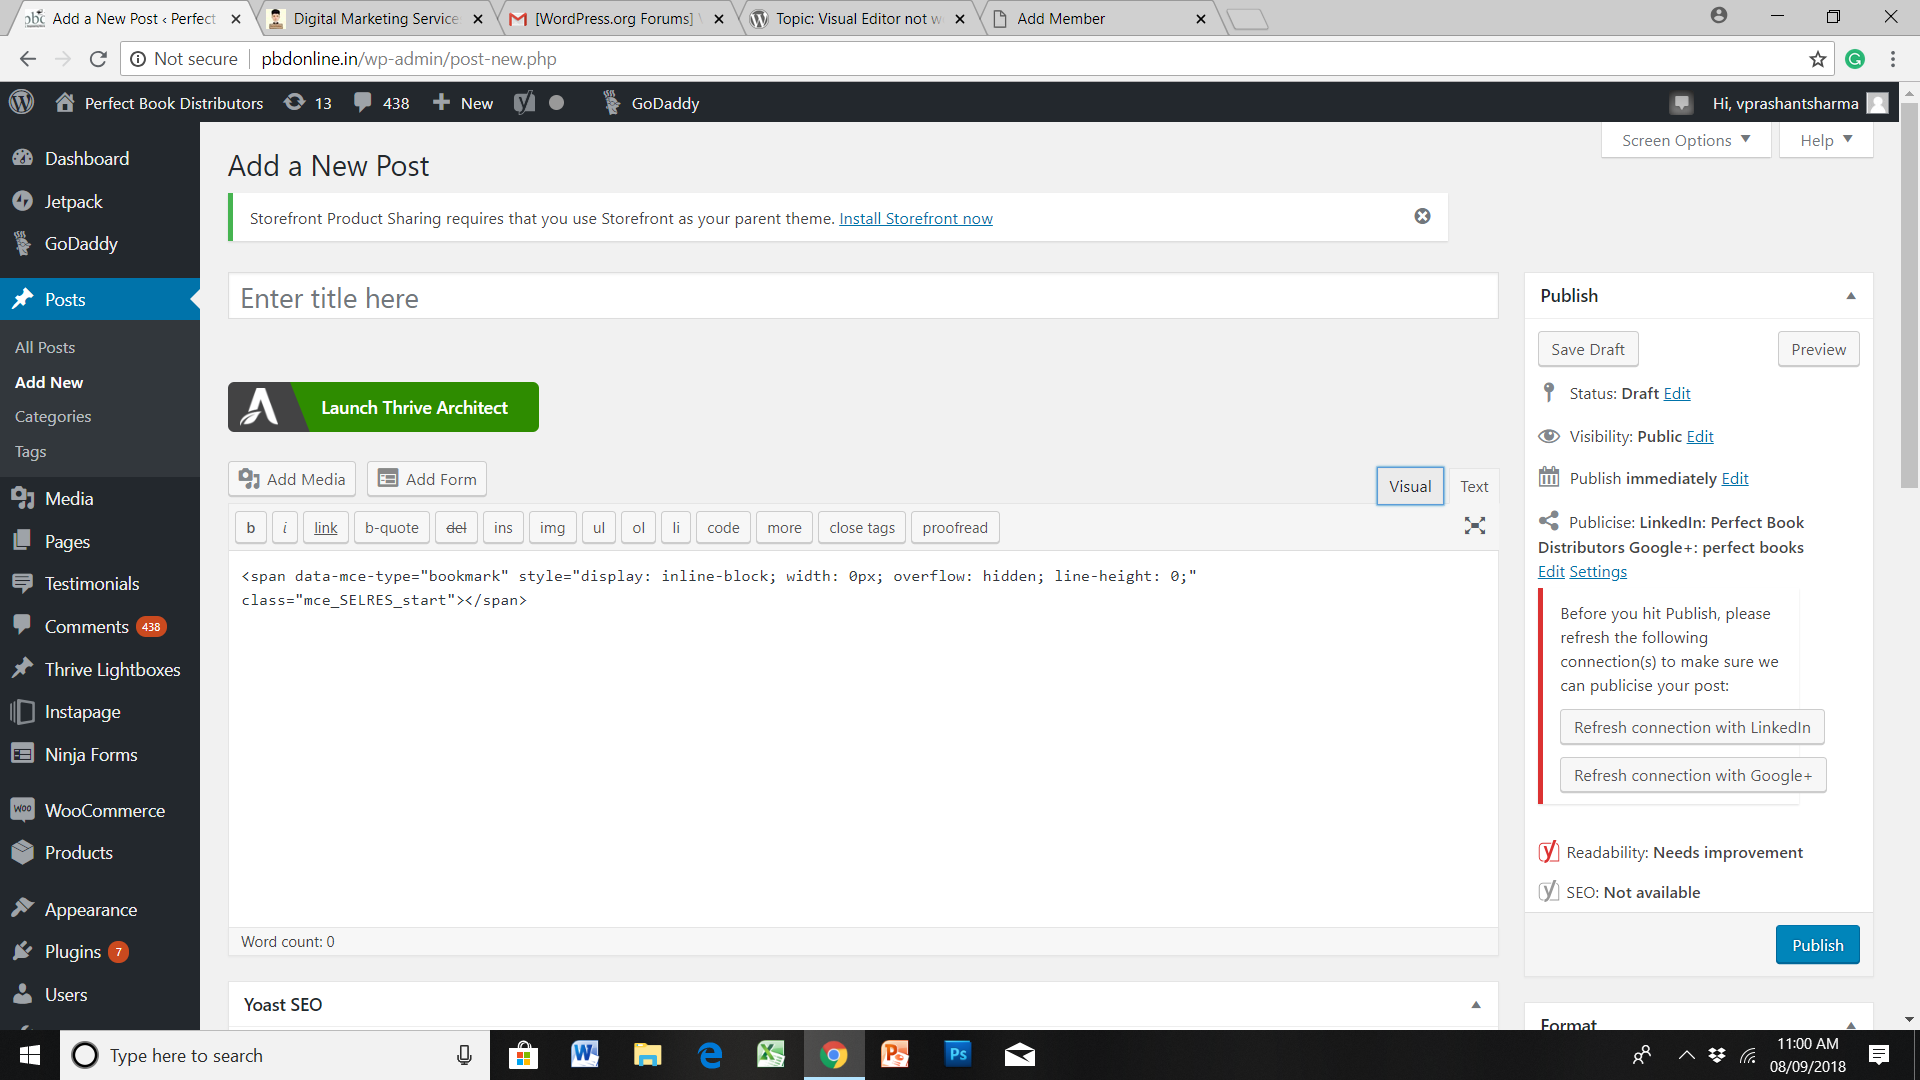1920x1080 pixels.
Task: Click the Windows taskbar search box
Action: coord(275,1055)
